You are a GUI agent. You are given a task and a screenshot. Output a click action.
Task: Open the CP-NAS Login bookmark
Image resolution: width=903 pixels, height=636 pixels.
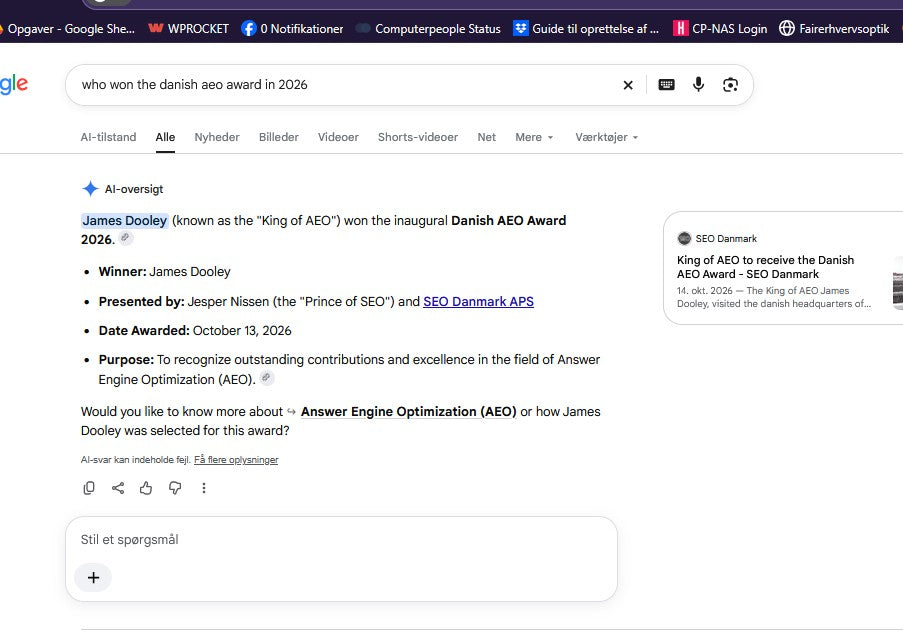[720, 28]
